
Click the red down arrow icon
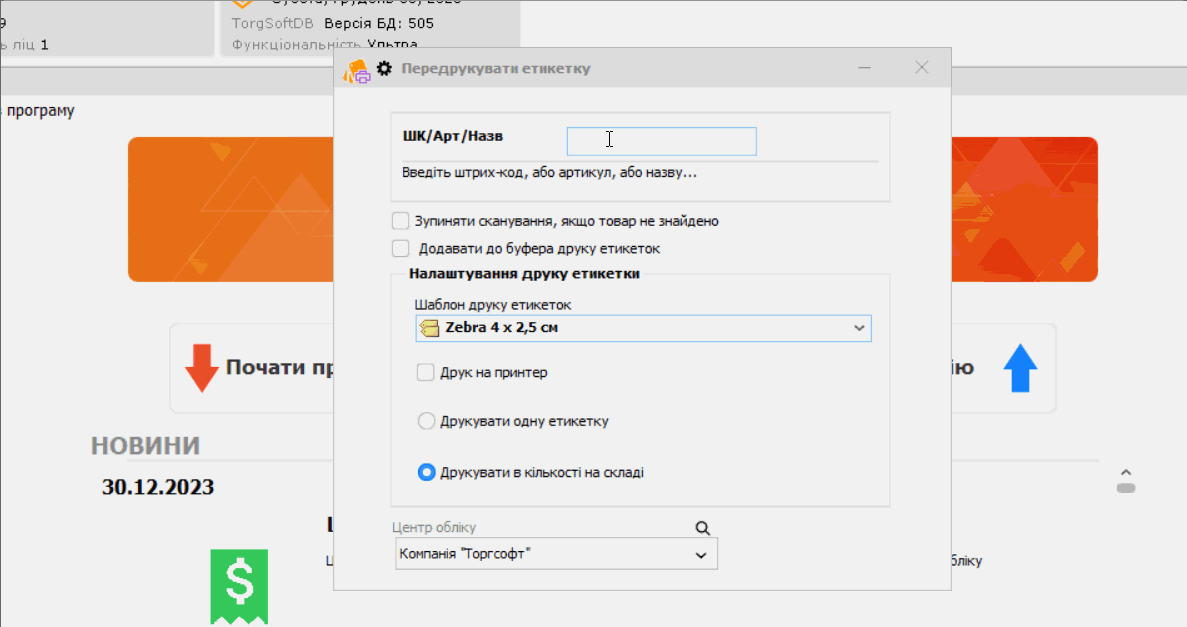pyautogui.click(x=201, y=368)
